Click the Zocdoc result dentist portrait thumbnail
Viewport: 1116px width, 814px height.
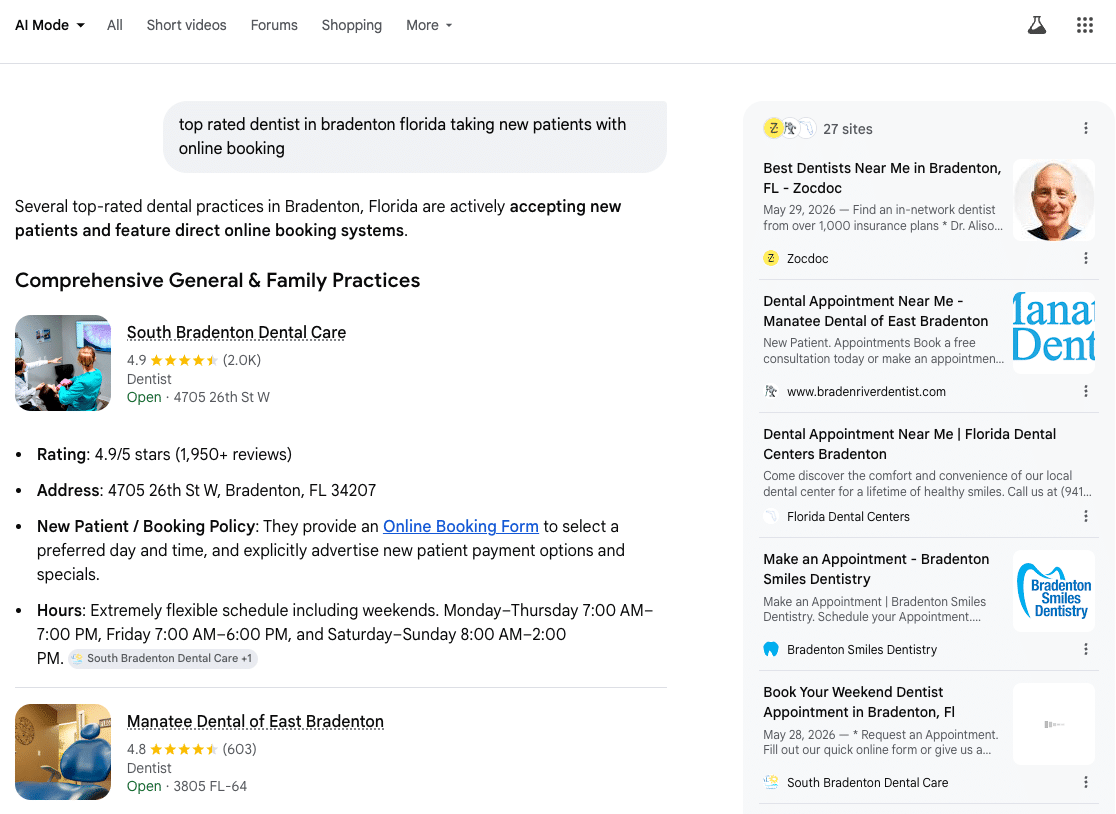point(1053,200)
